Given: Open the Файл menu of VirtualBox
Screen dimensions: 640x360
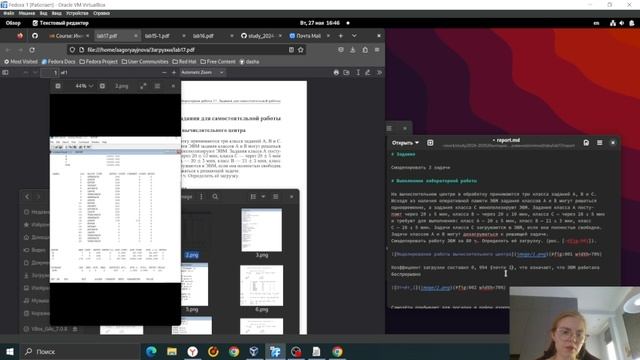Looking at the screenshot, I should coord(9,13).
